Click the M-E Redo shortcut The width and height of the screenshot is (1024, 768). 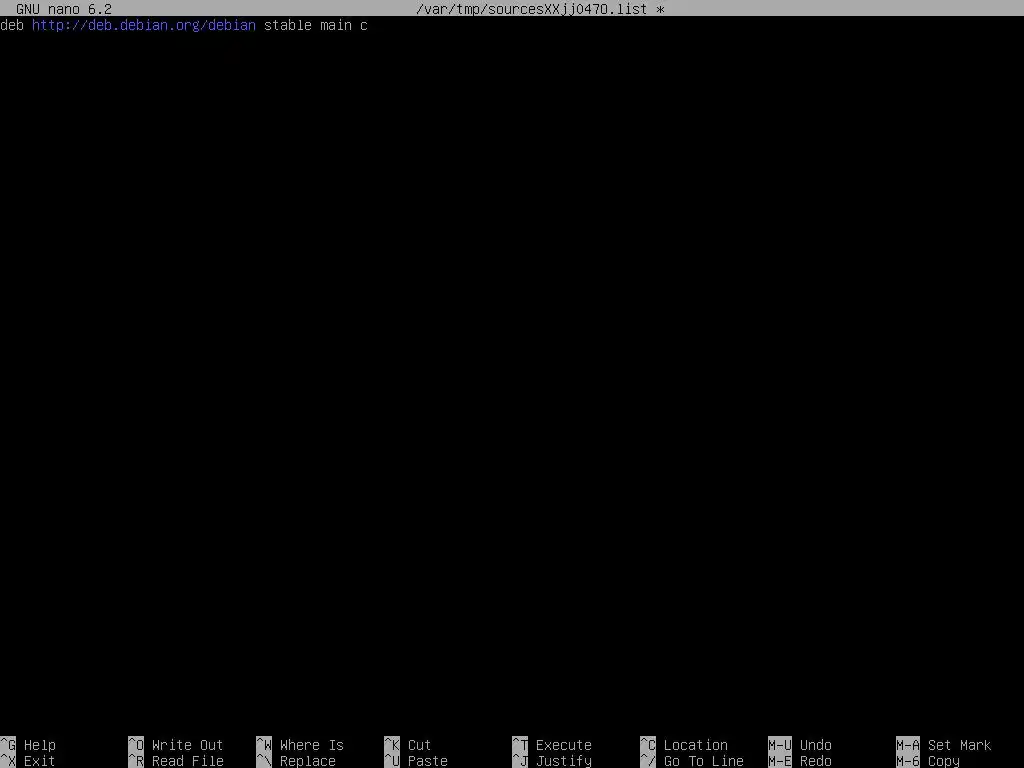click(800, 761)
